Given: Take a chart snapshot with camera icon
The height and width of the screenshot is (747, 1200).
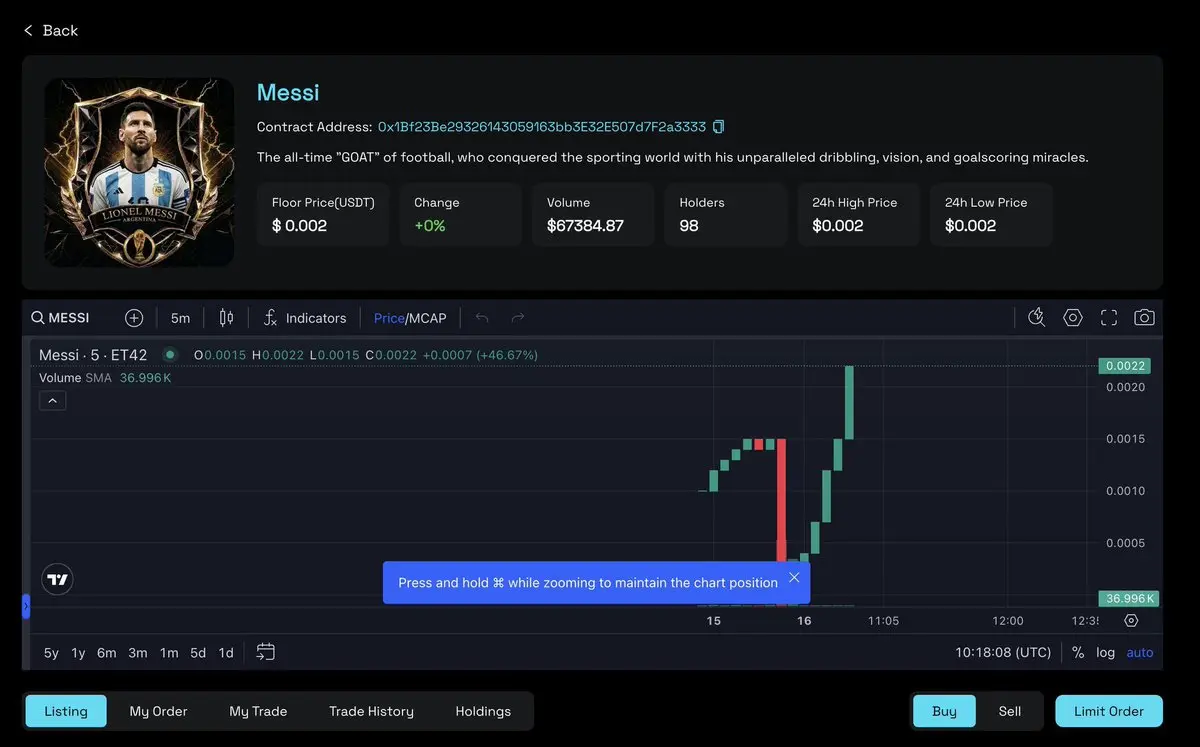Looking at the screenshot, I should [x=1145, y=318].
